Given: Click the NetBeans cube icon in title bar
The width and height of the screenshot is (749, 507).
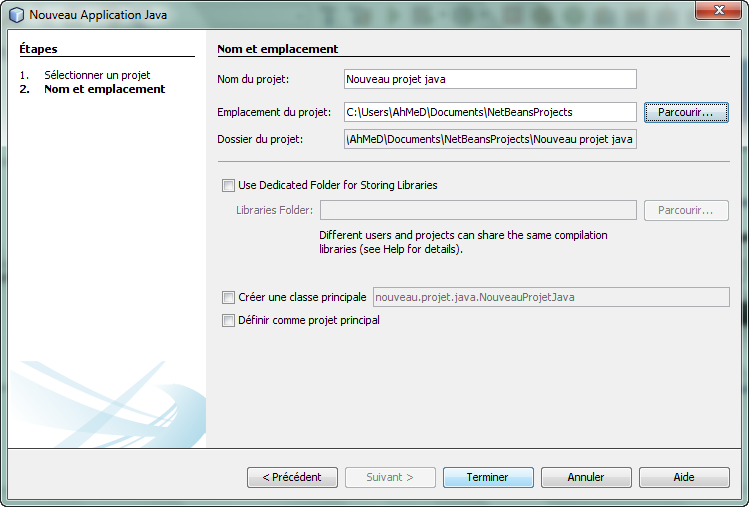Looking at the screenshot, I should tap(17, 15).
